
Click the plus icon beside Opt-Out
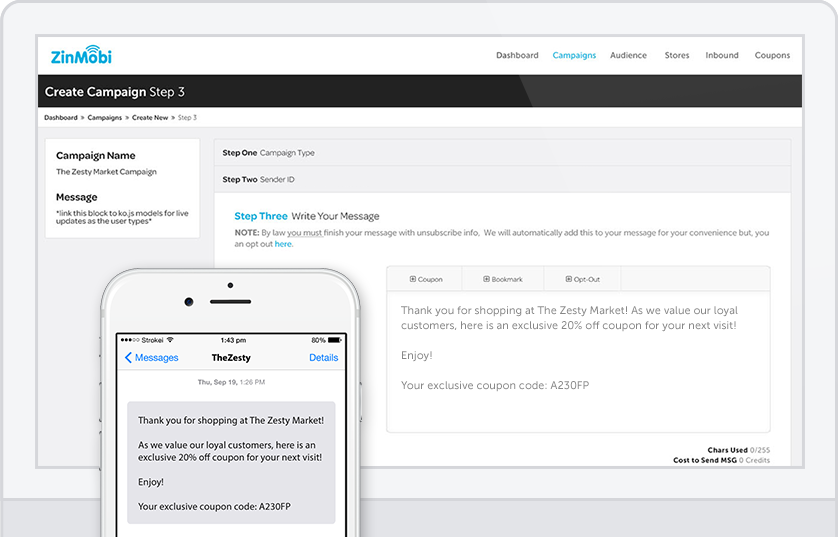tap(569, 279)
